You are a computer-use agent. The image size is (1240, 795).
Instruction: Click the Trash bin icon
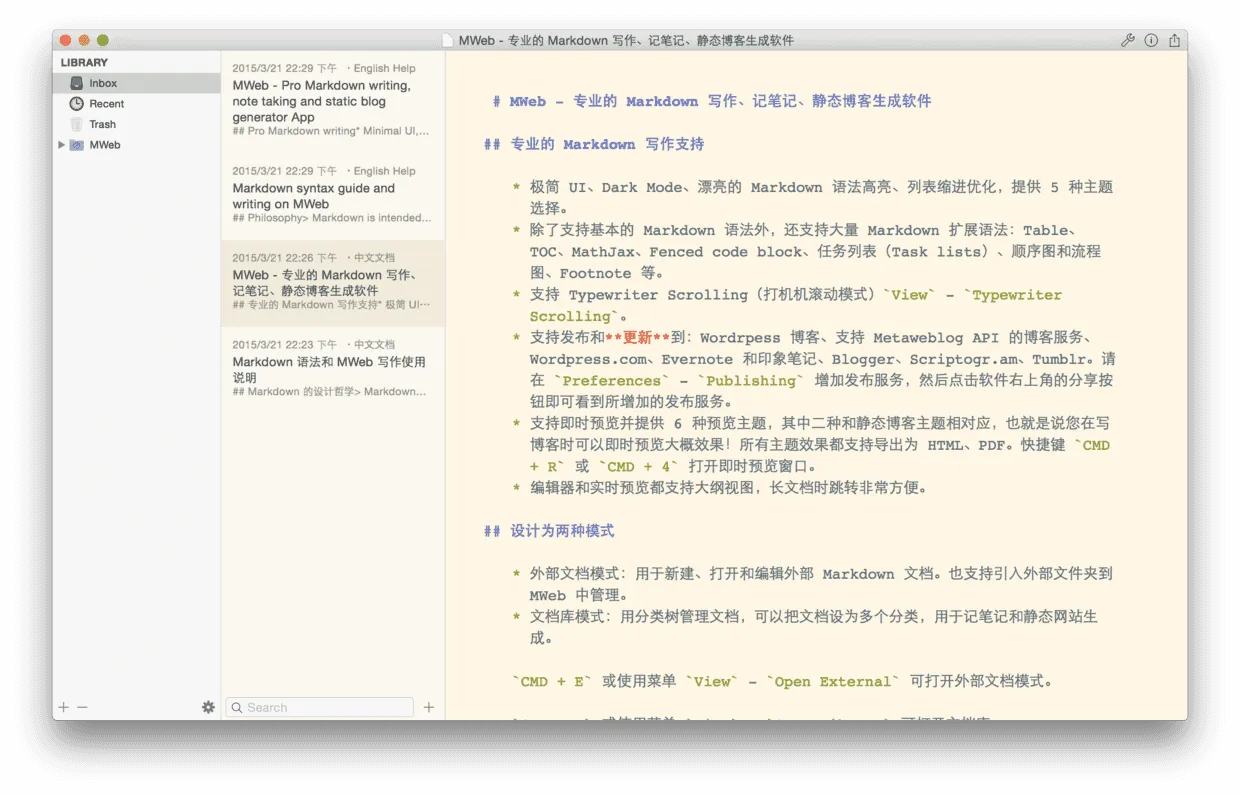(77, 124)
